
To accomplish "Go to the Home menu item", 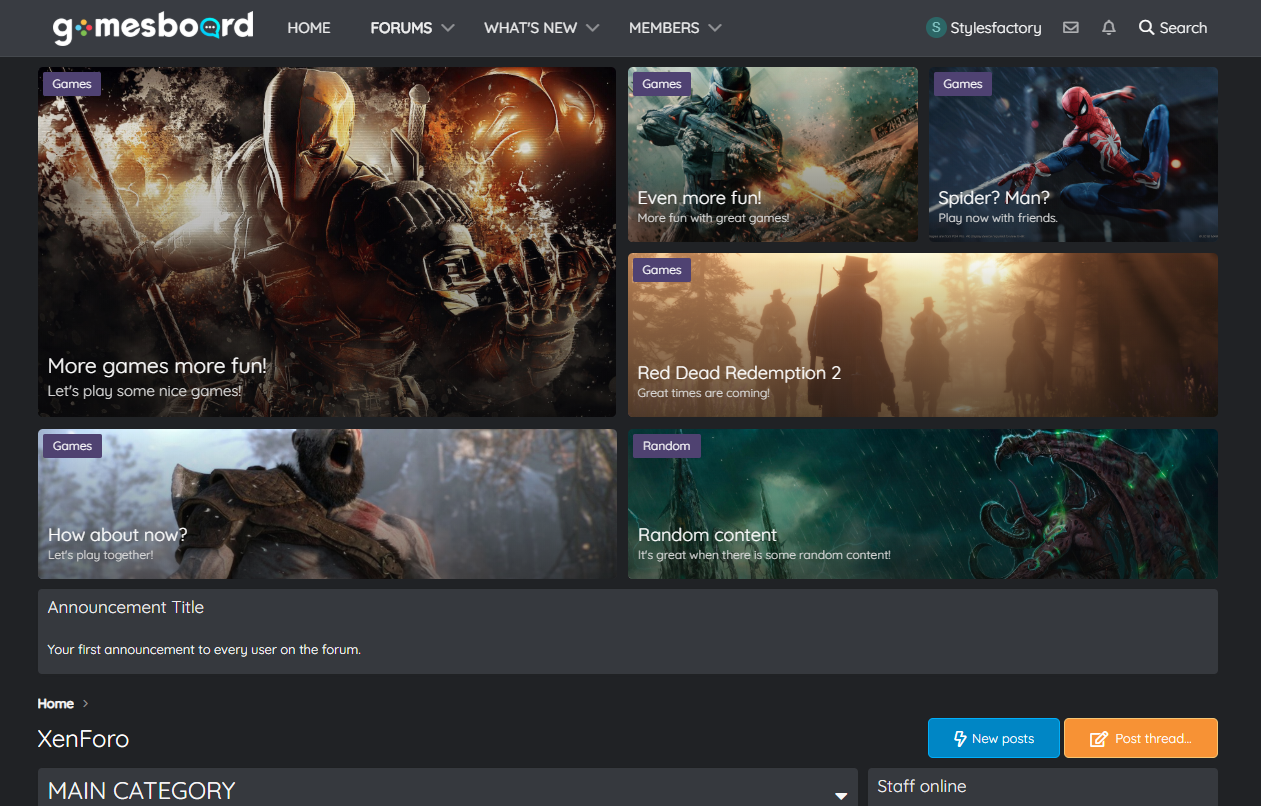I will point(308,28).
